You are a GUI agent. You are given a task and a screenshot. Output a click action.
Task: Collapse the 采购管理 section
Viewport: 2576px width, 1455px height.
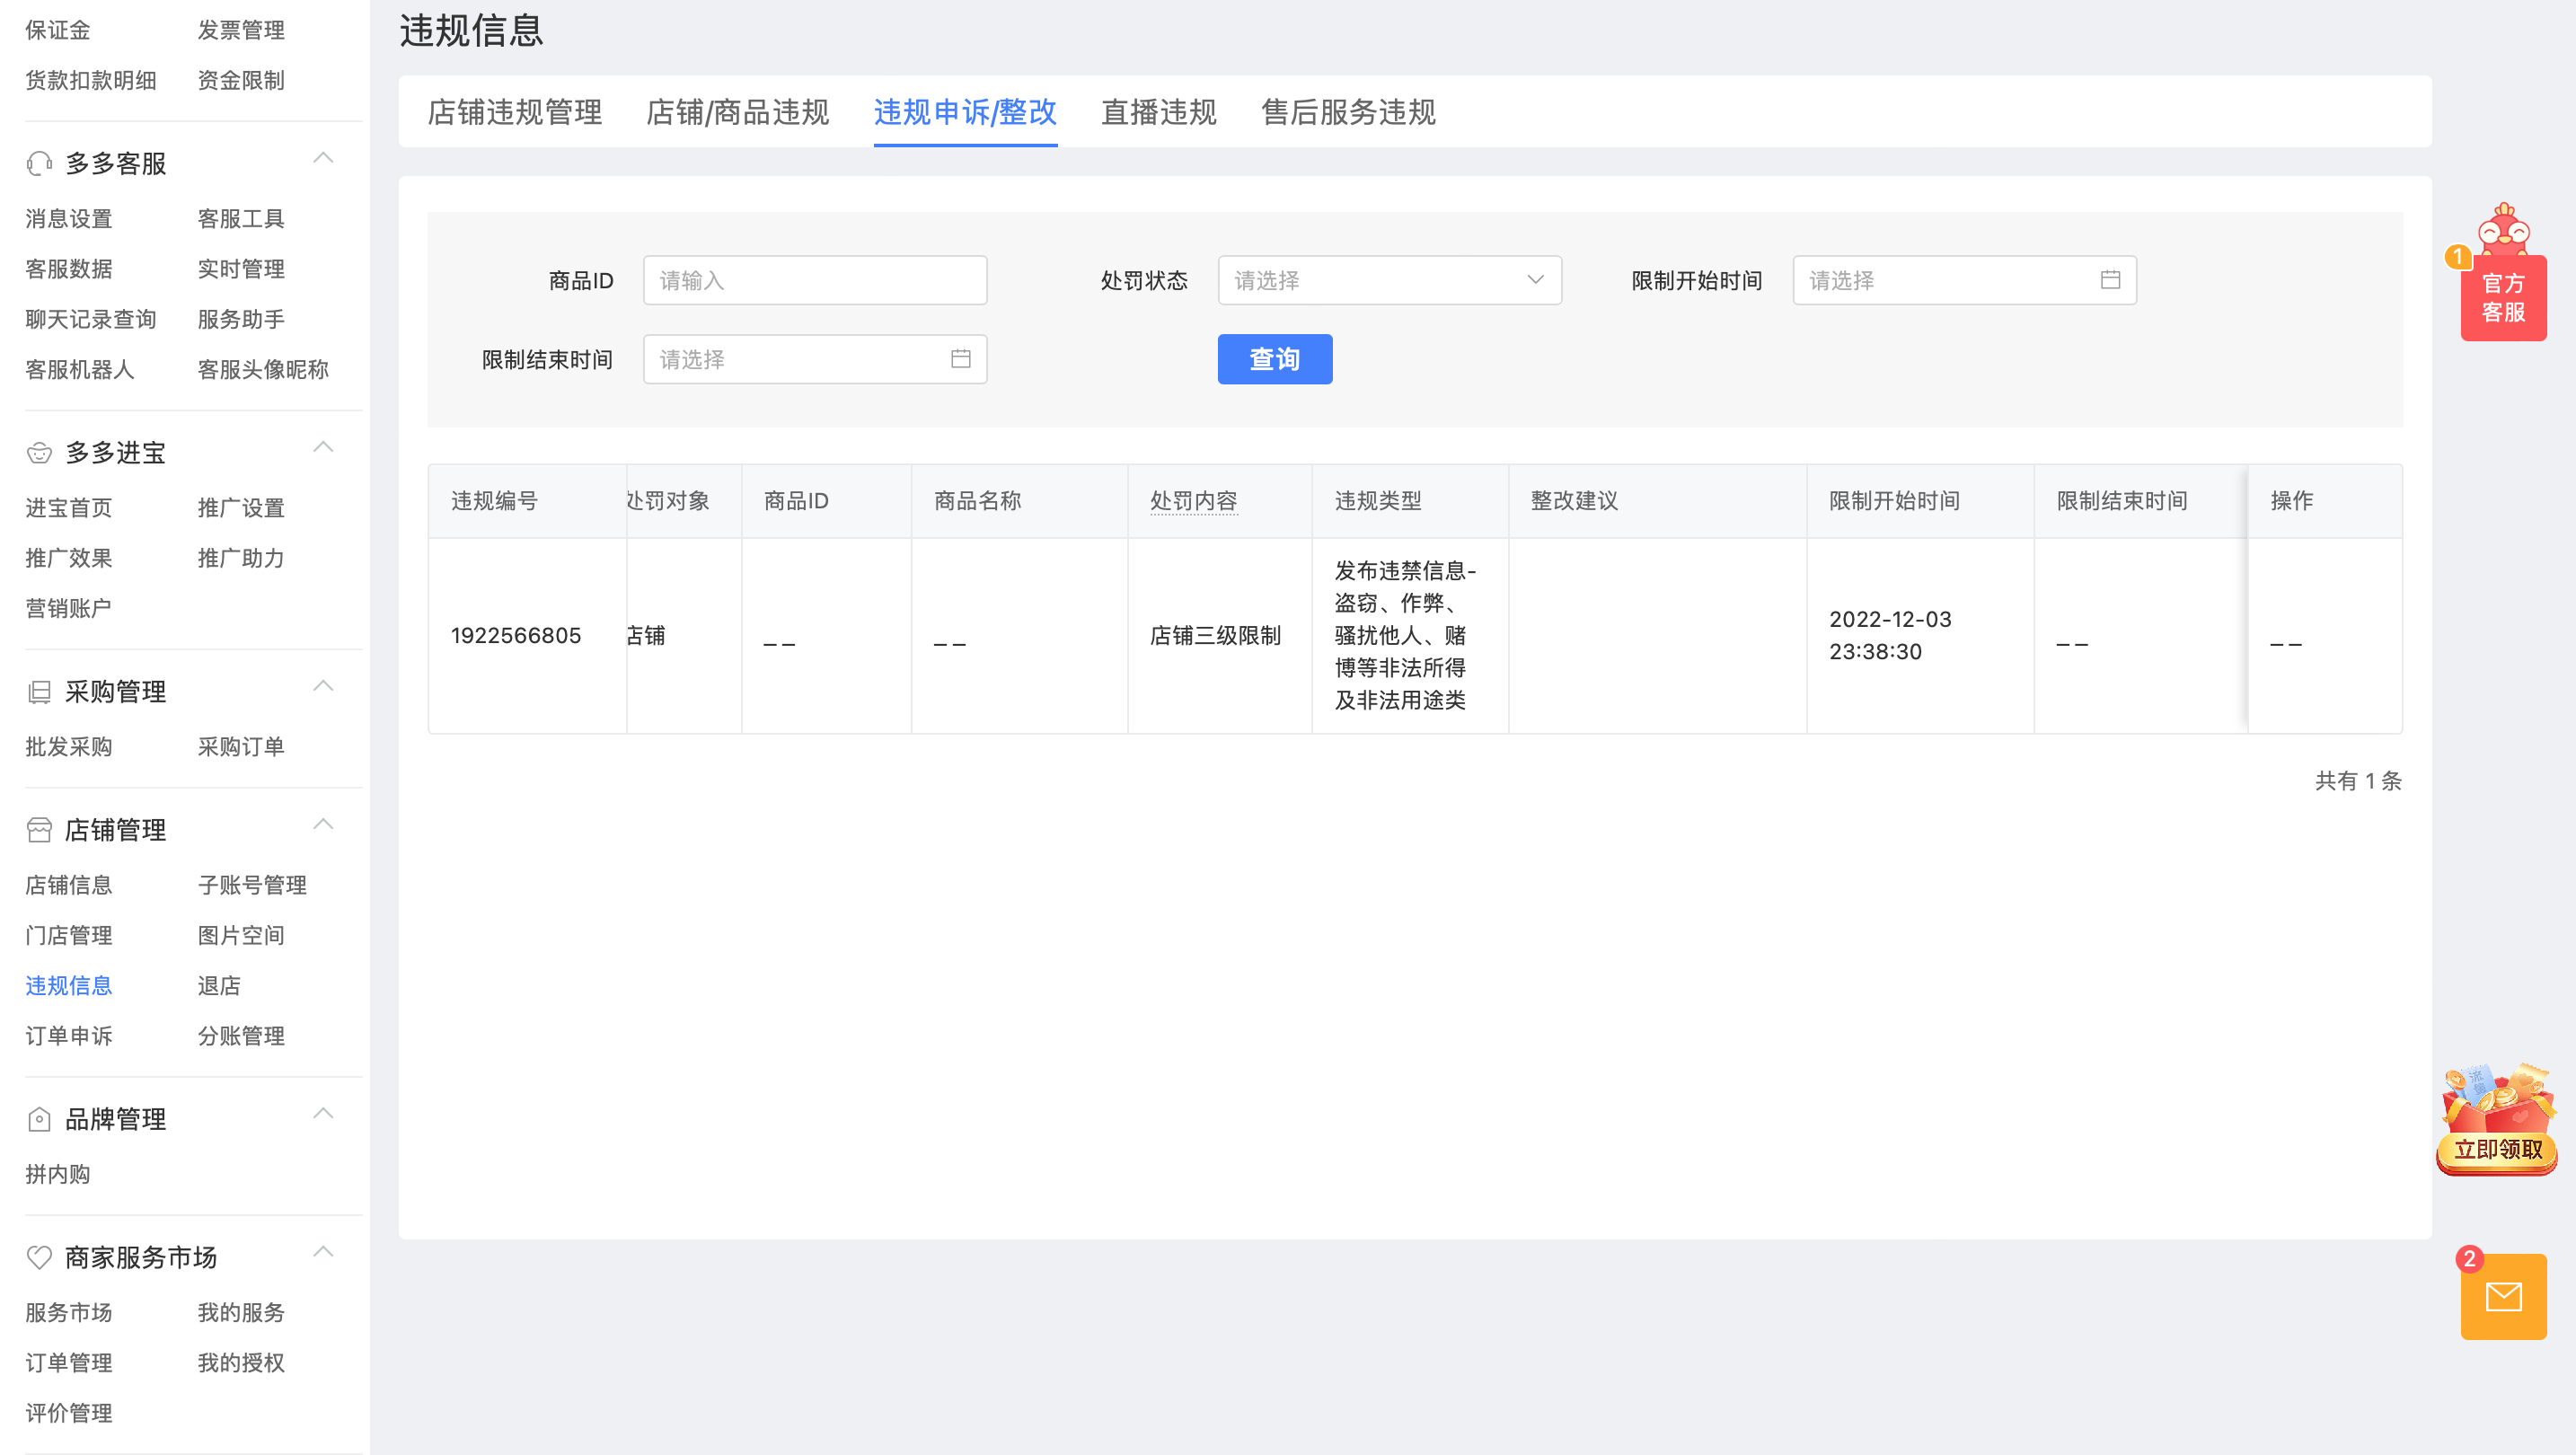pos(323,687)
